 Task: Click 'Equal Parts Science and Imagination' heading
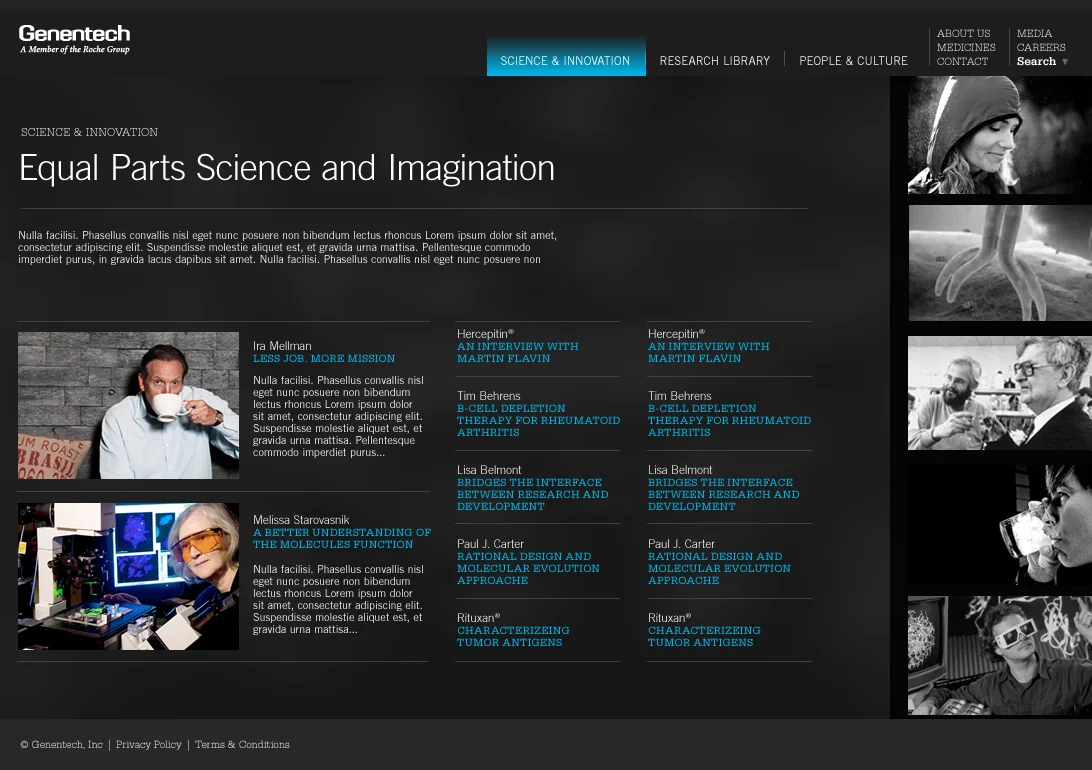287,168
